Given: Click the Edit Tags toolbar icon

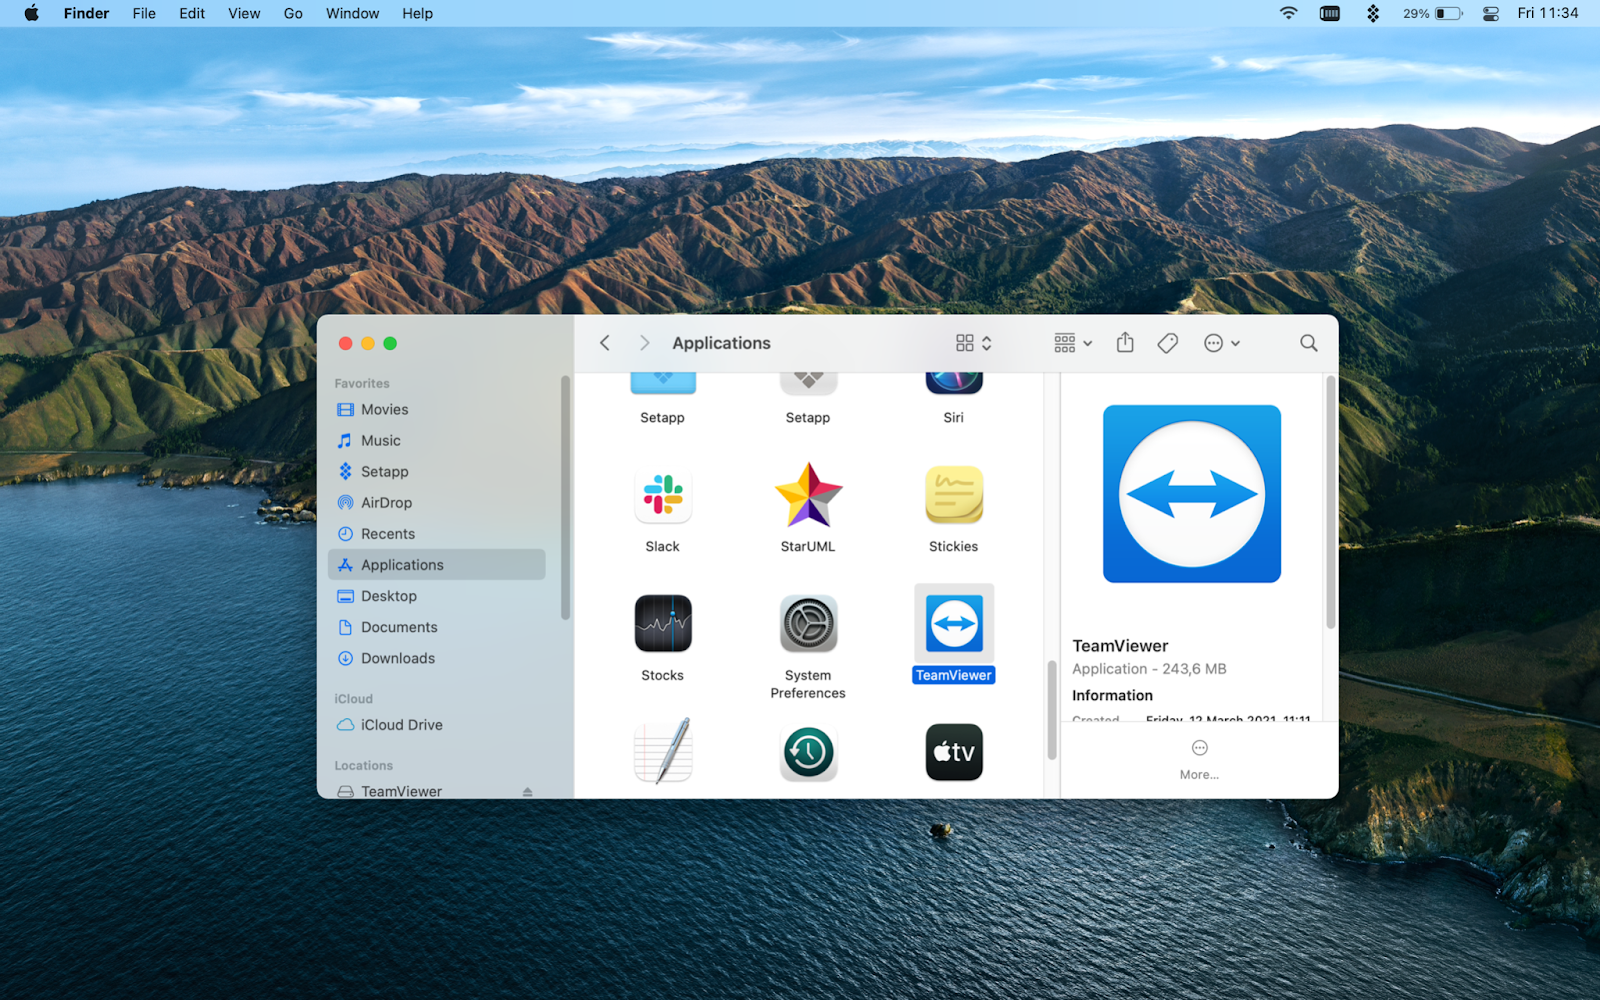Looking at the screenshot, I should (x=1167, y=343).
